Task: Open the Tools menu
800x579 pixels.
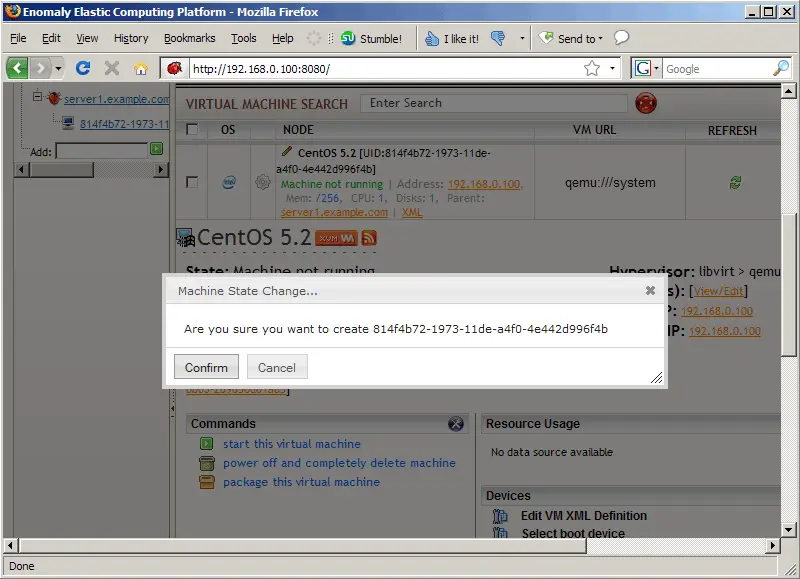Action: point(244,38)
